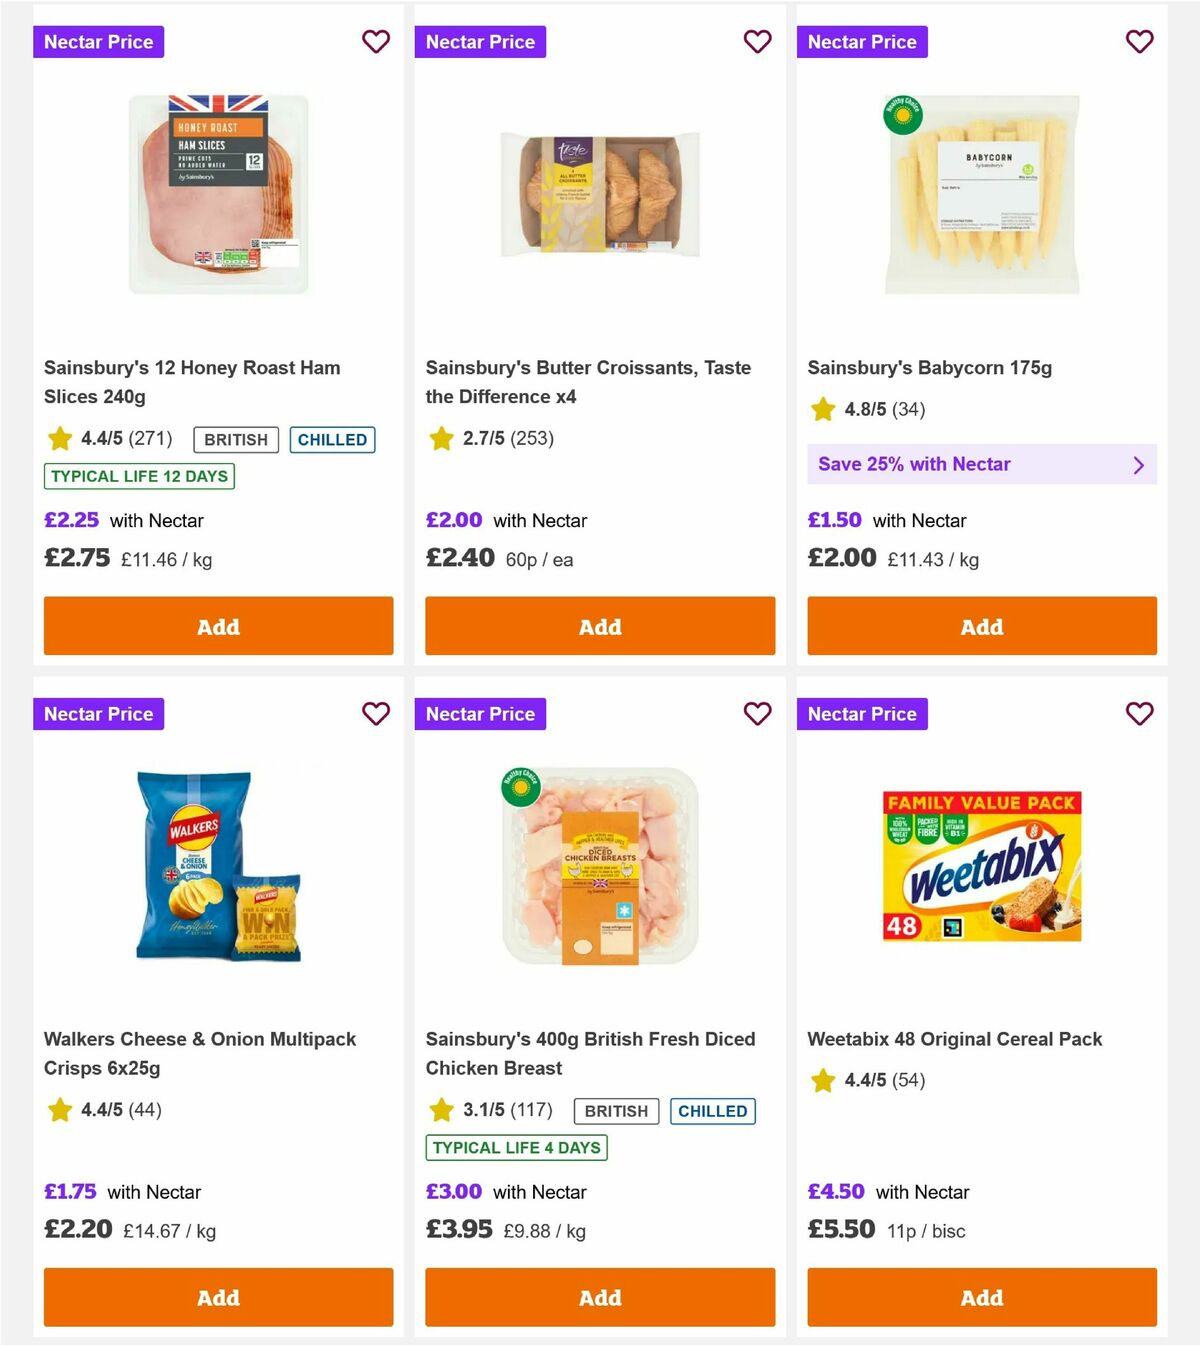The image size is (1200, 1346).
Task: Favourite the Butter Croissants product
Action: (x=757, y=42)
